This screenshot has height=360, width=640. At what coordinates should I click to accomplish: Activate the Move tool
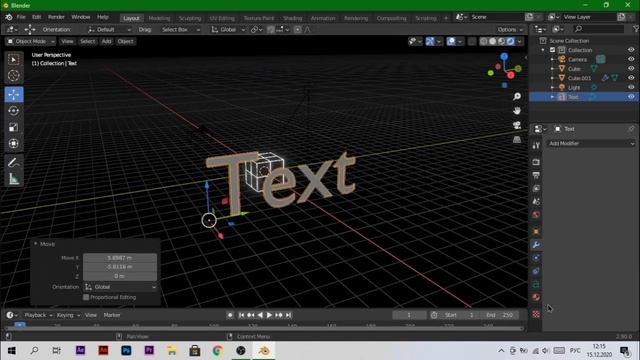point(13,94)
